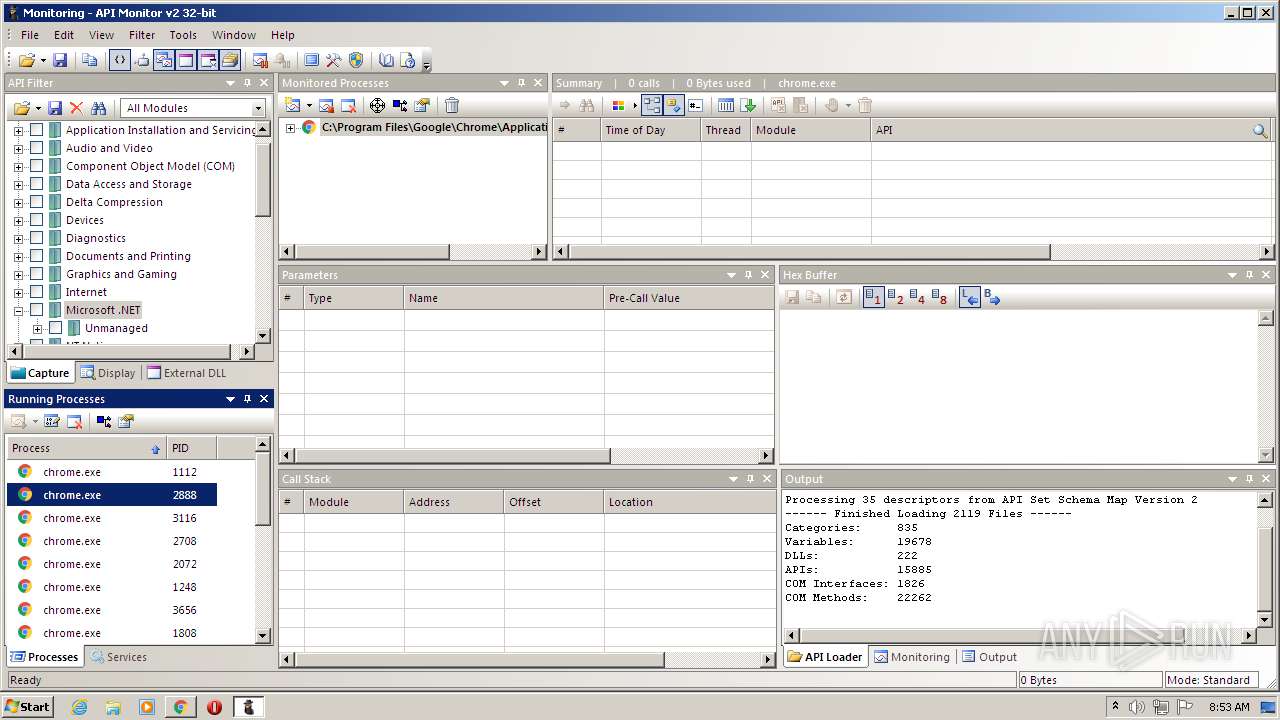
Task: Check the Audio and Video checkbox
Action: click(x=36, y=148)
